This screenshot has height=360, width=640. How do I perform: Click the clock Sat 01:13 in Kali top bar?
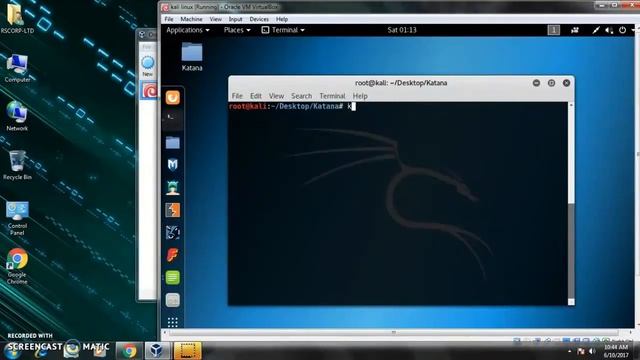[402, 30]
